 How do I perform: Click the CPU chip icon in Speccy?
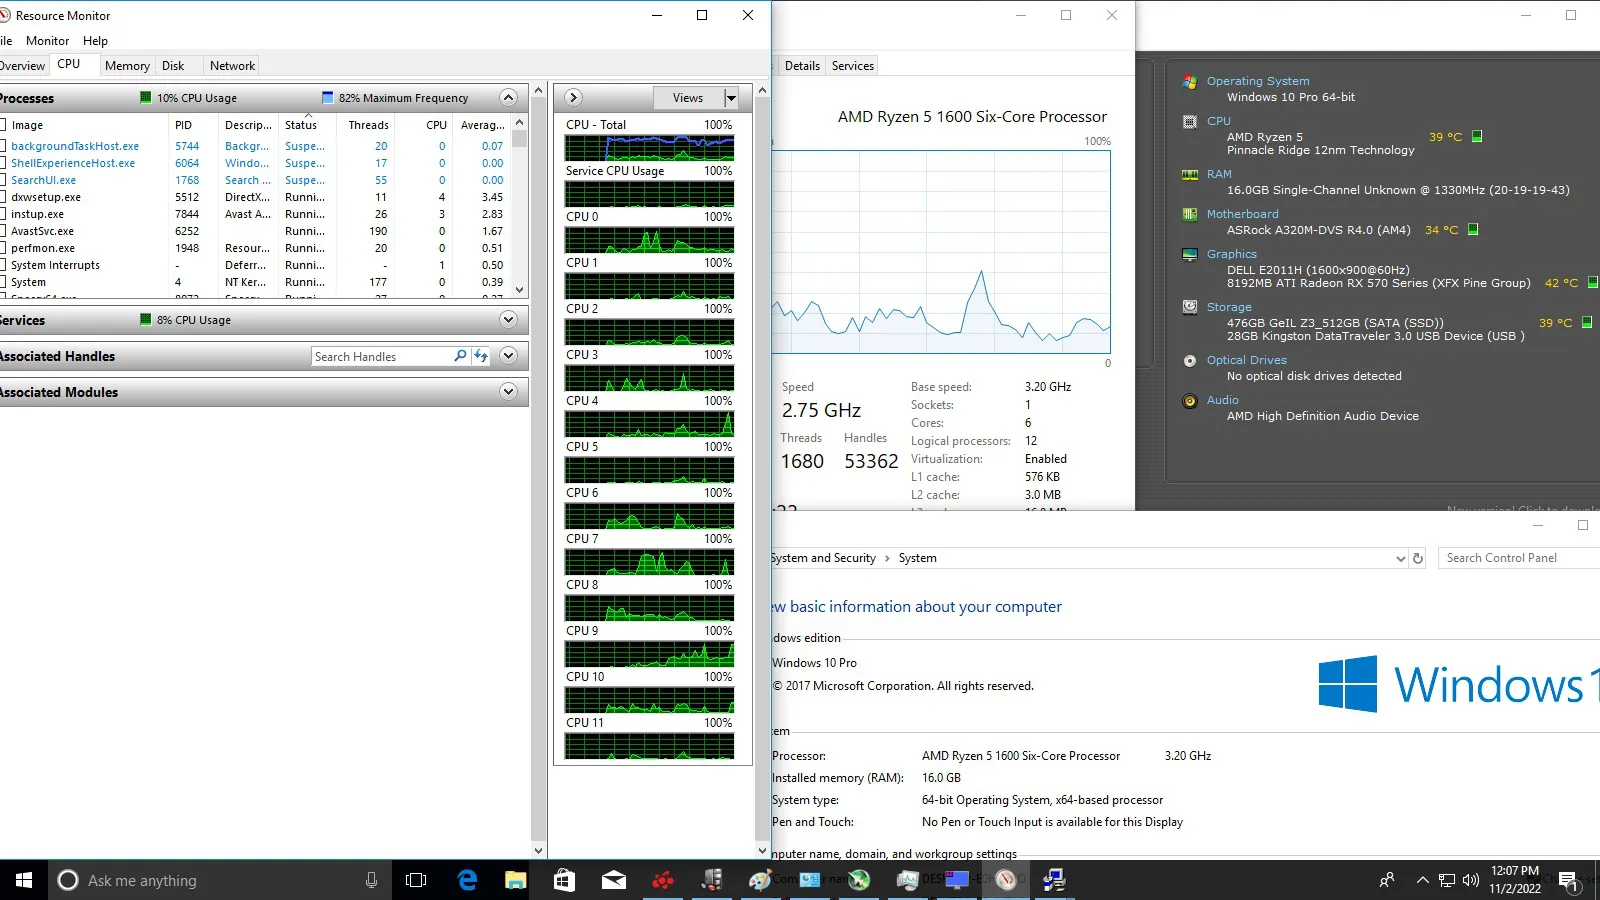1190,122
